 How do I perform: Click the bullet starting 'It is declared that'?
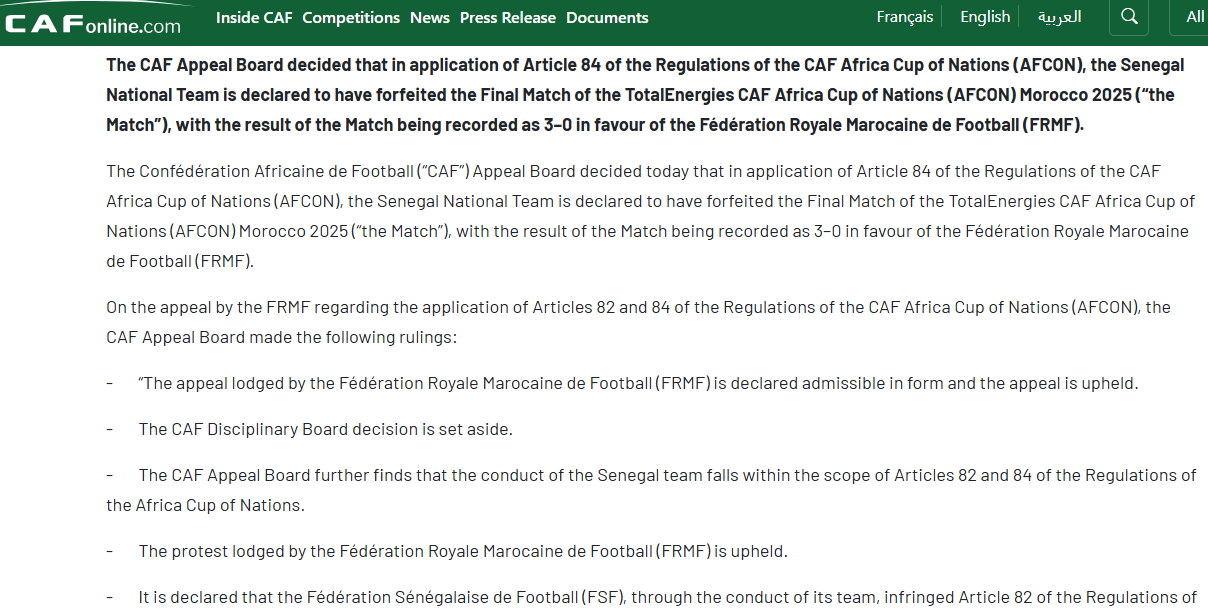coord(667,597)
